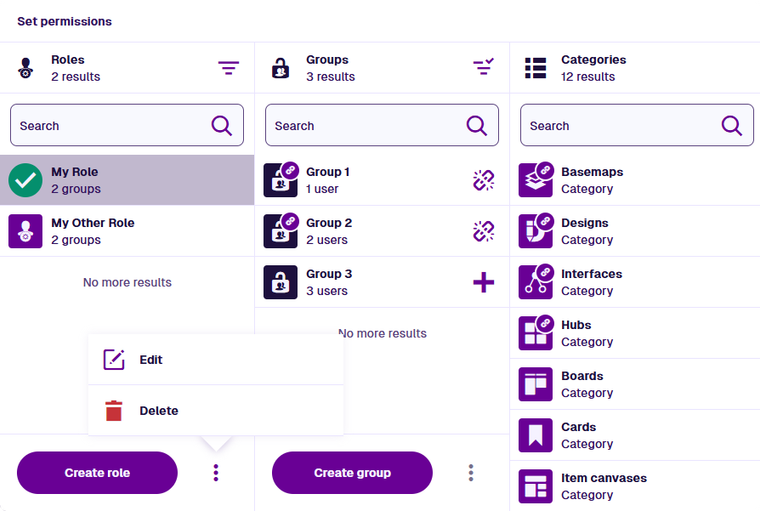Click the red Delete trash icon

(114, 411)
